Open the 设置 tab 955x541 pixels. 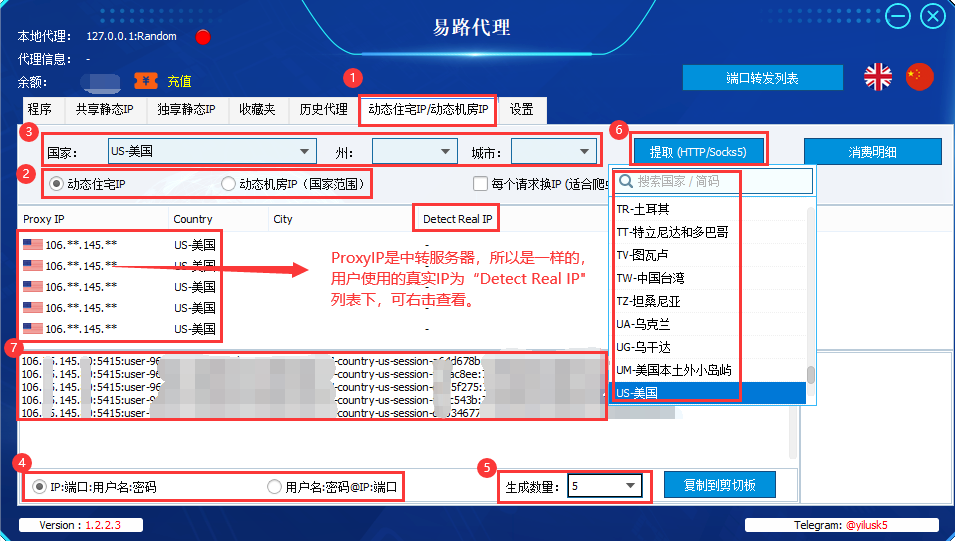(521, 110)
